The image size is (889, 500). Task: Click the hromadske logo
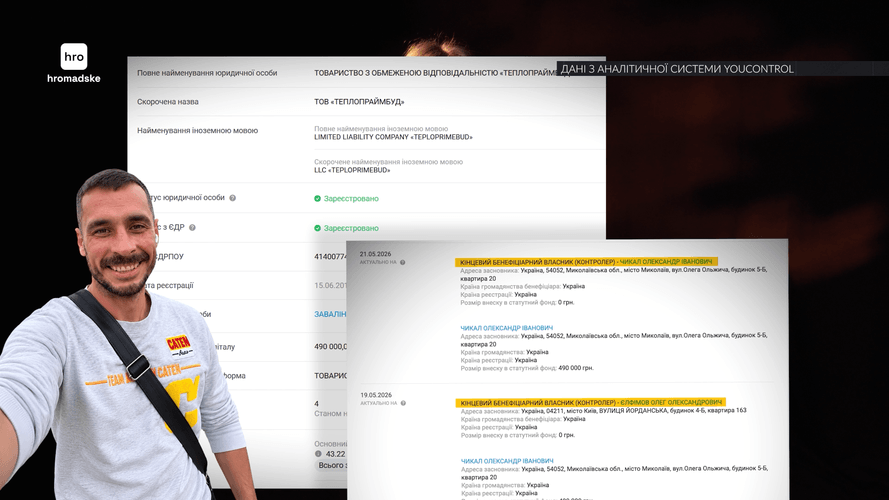(74, 63)
